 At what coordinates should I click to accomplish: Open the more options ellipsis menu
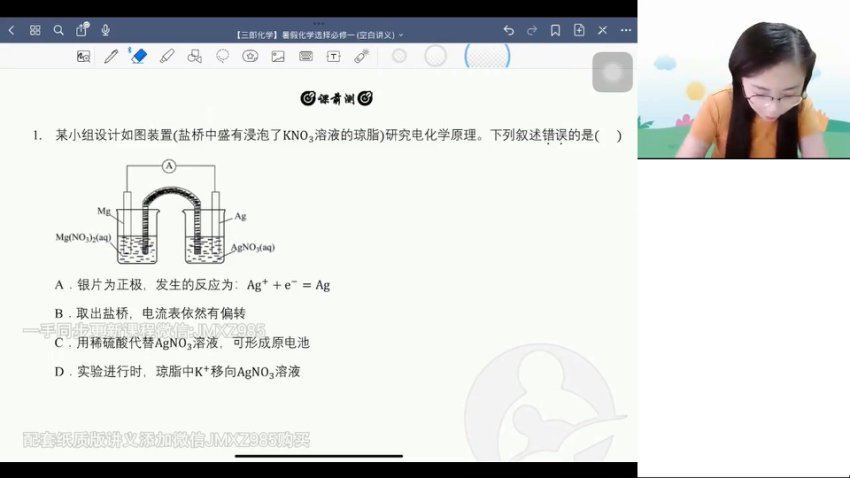[626, 30]
